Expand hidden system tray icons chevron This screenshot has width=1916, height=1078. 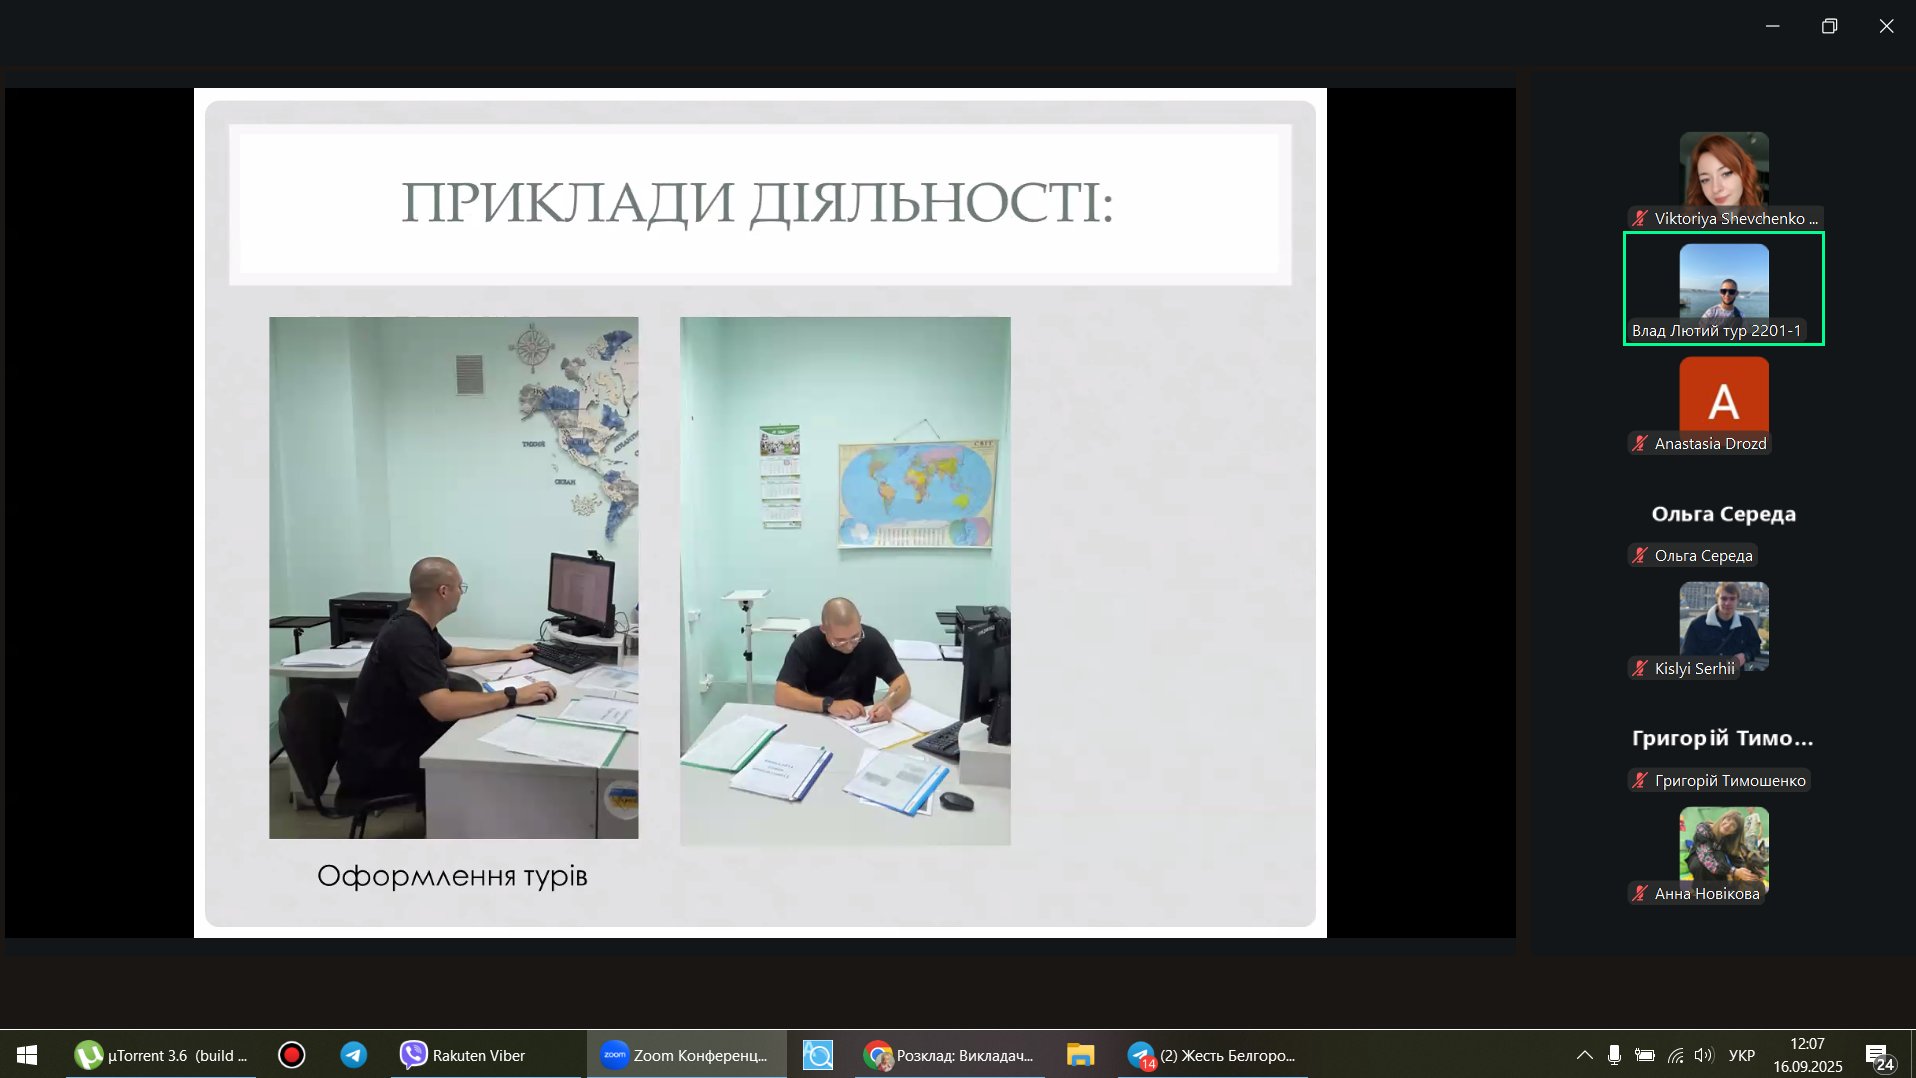(1584, 1055)
